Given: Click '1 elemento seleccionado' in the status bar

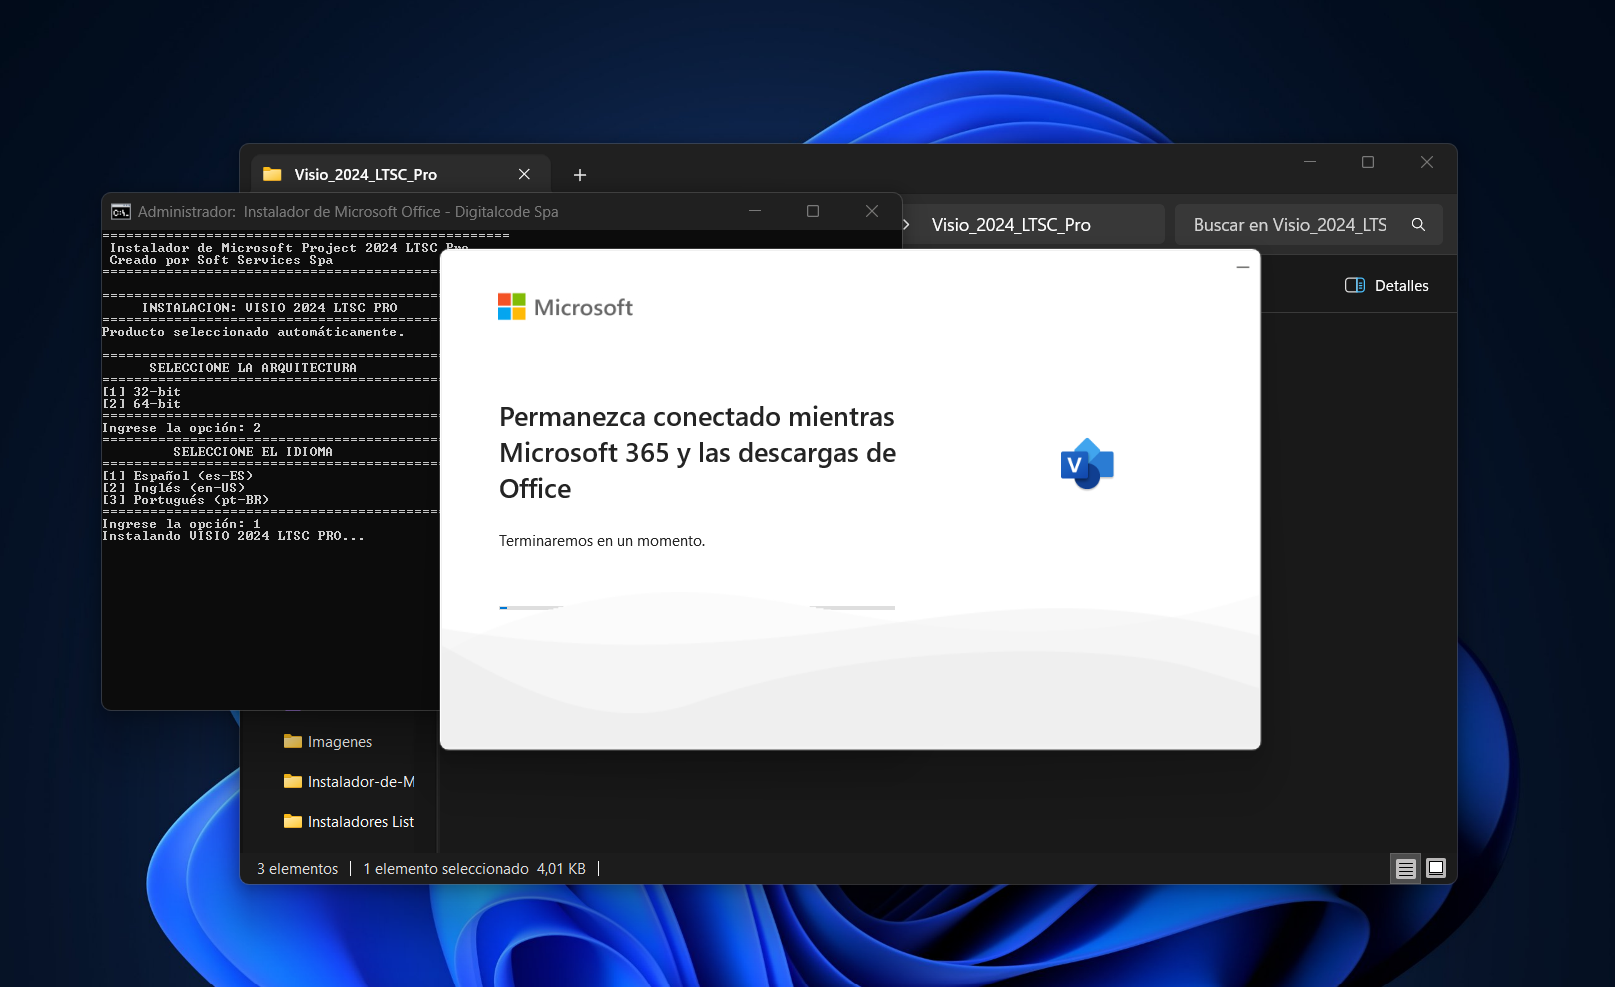Looking at the screenshot, I should 446,869.
